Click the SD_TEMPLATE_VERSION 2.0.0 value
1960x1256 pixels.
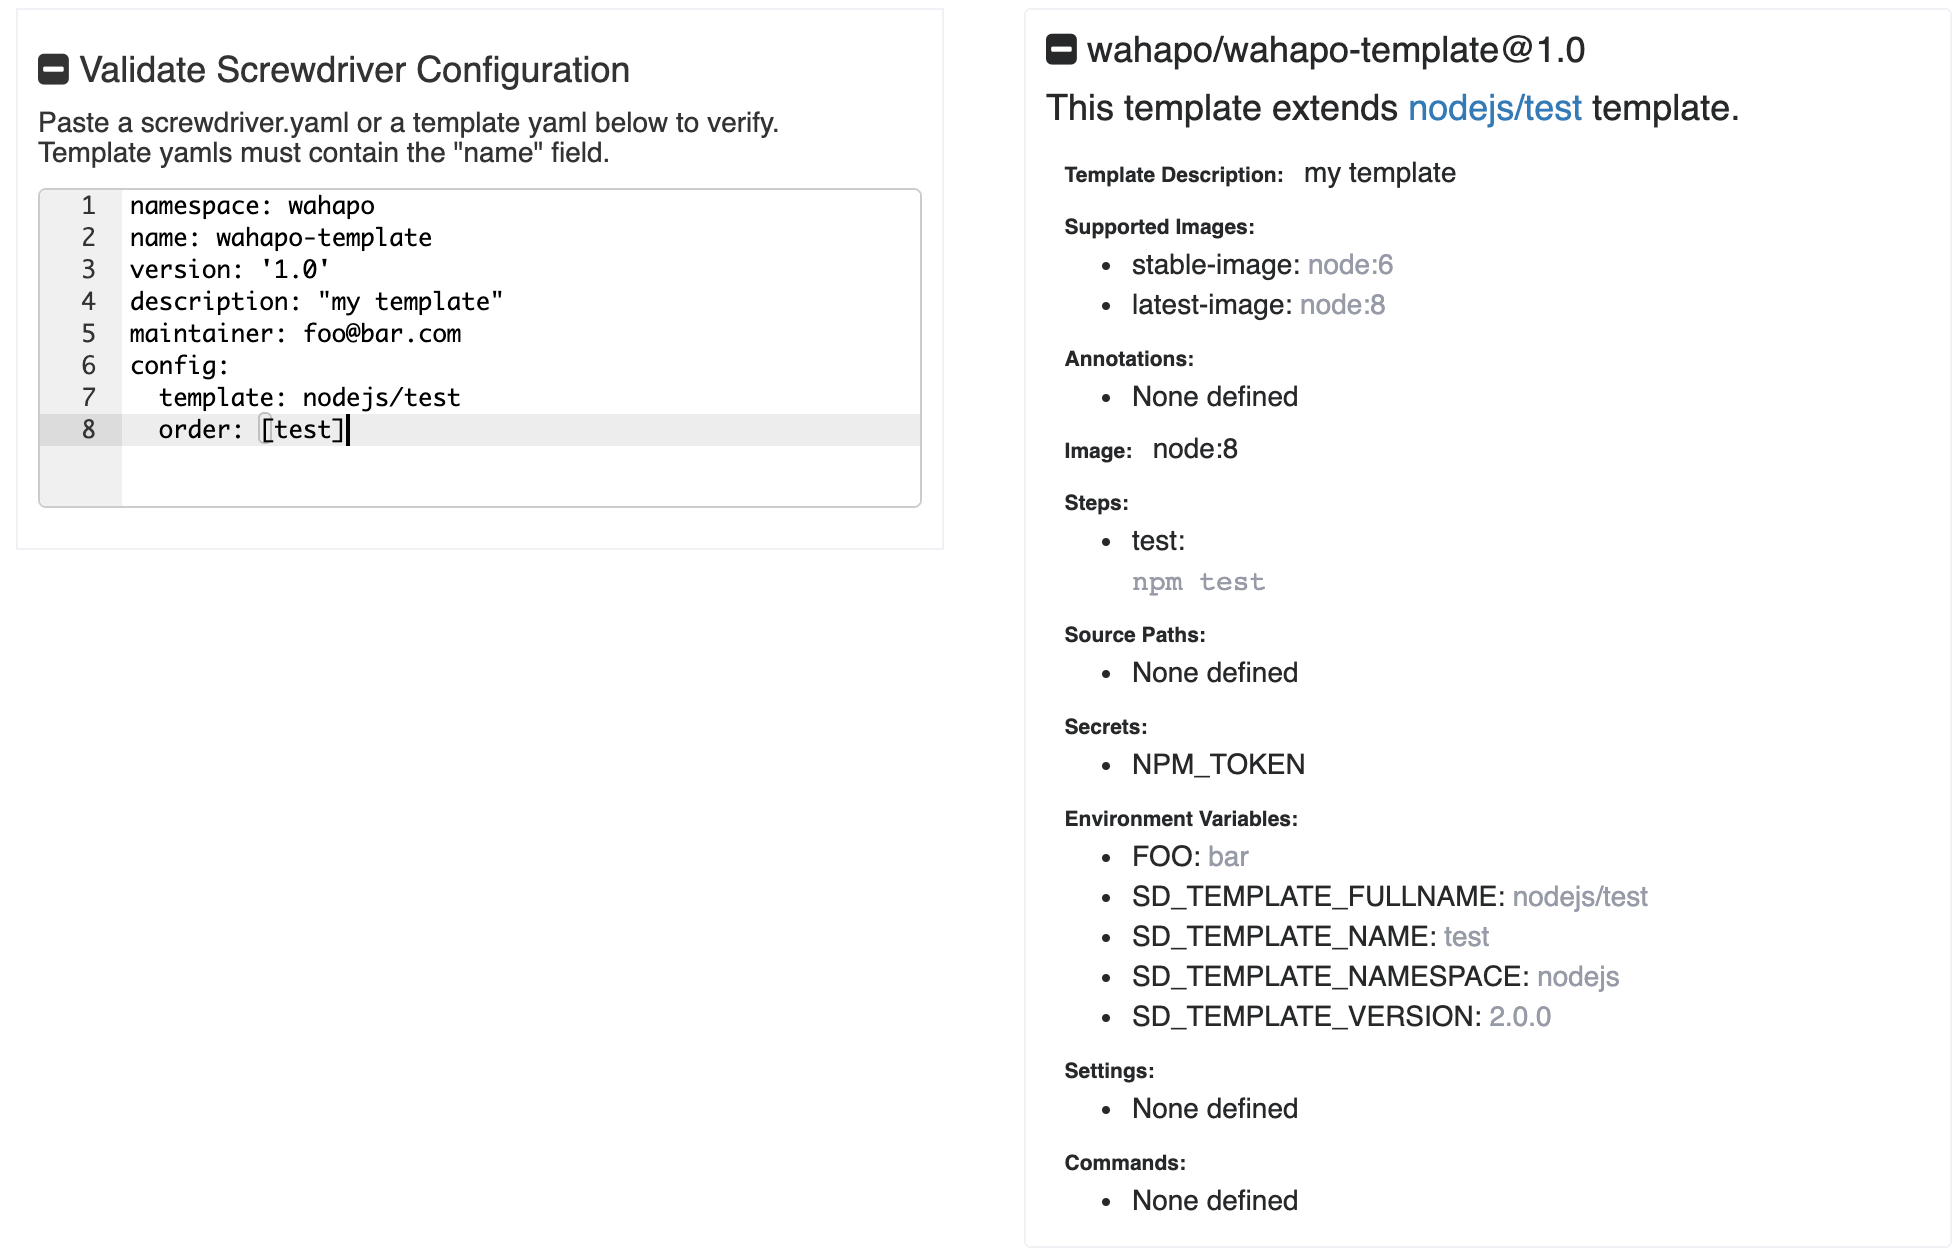(x=1520, y=1017)
